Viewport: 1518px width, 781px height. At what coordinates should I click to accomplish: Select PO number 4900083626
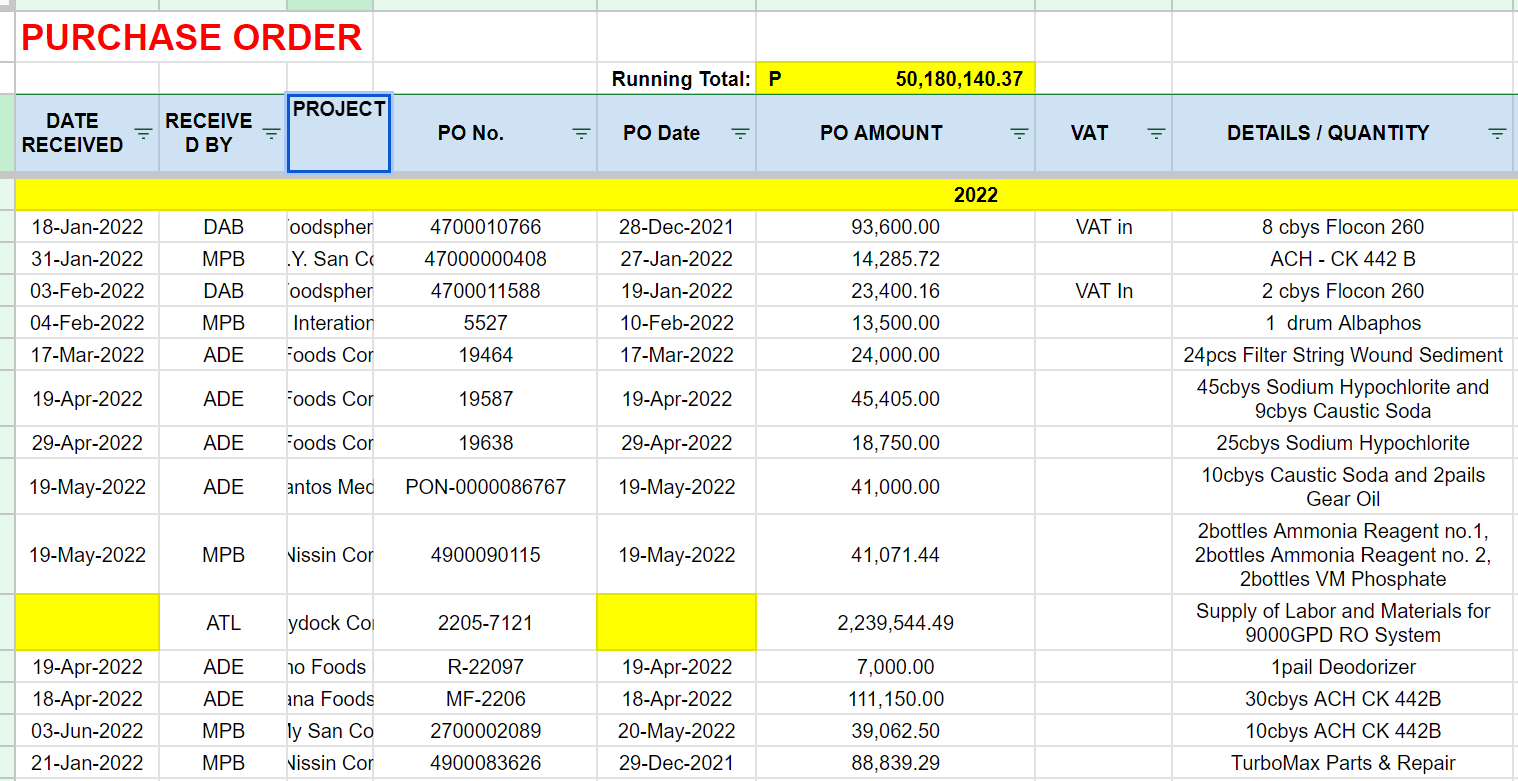pyautogui.click(x=485, y=763)
